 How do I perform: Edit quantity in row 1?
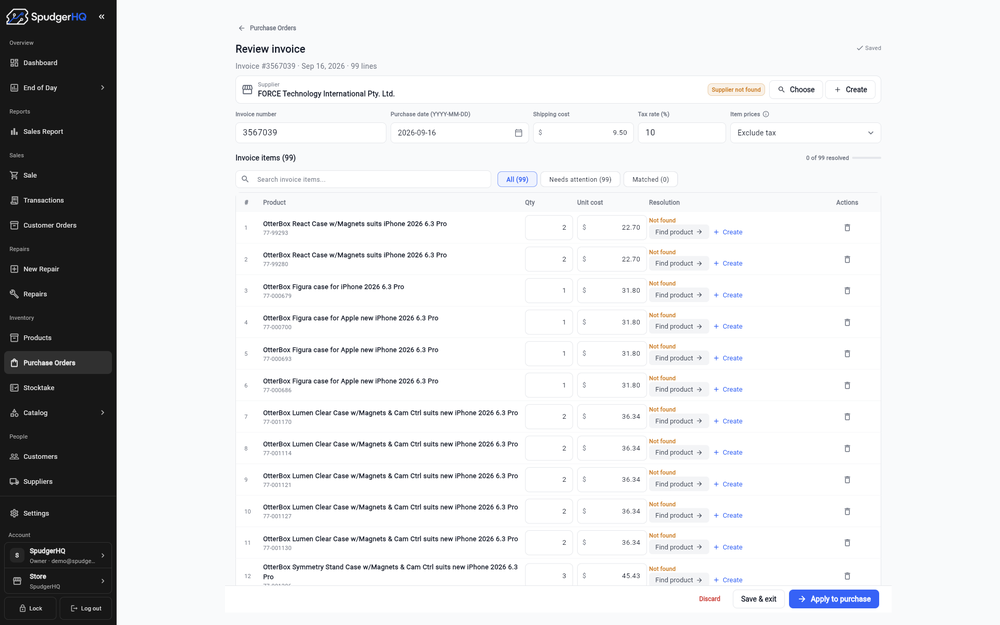tap(548, 228)
